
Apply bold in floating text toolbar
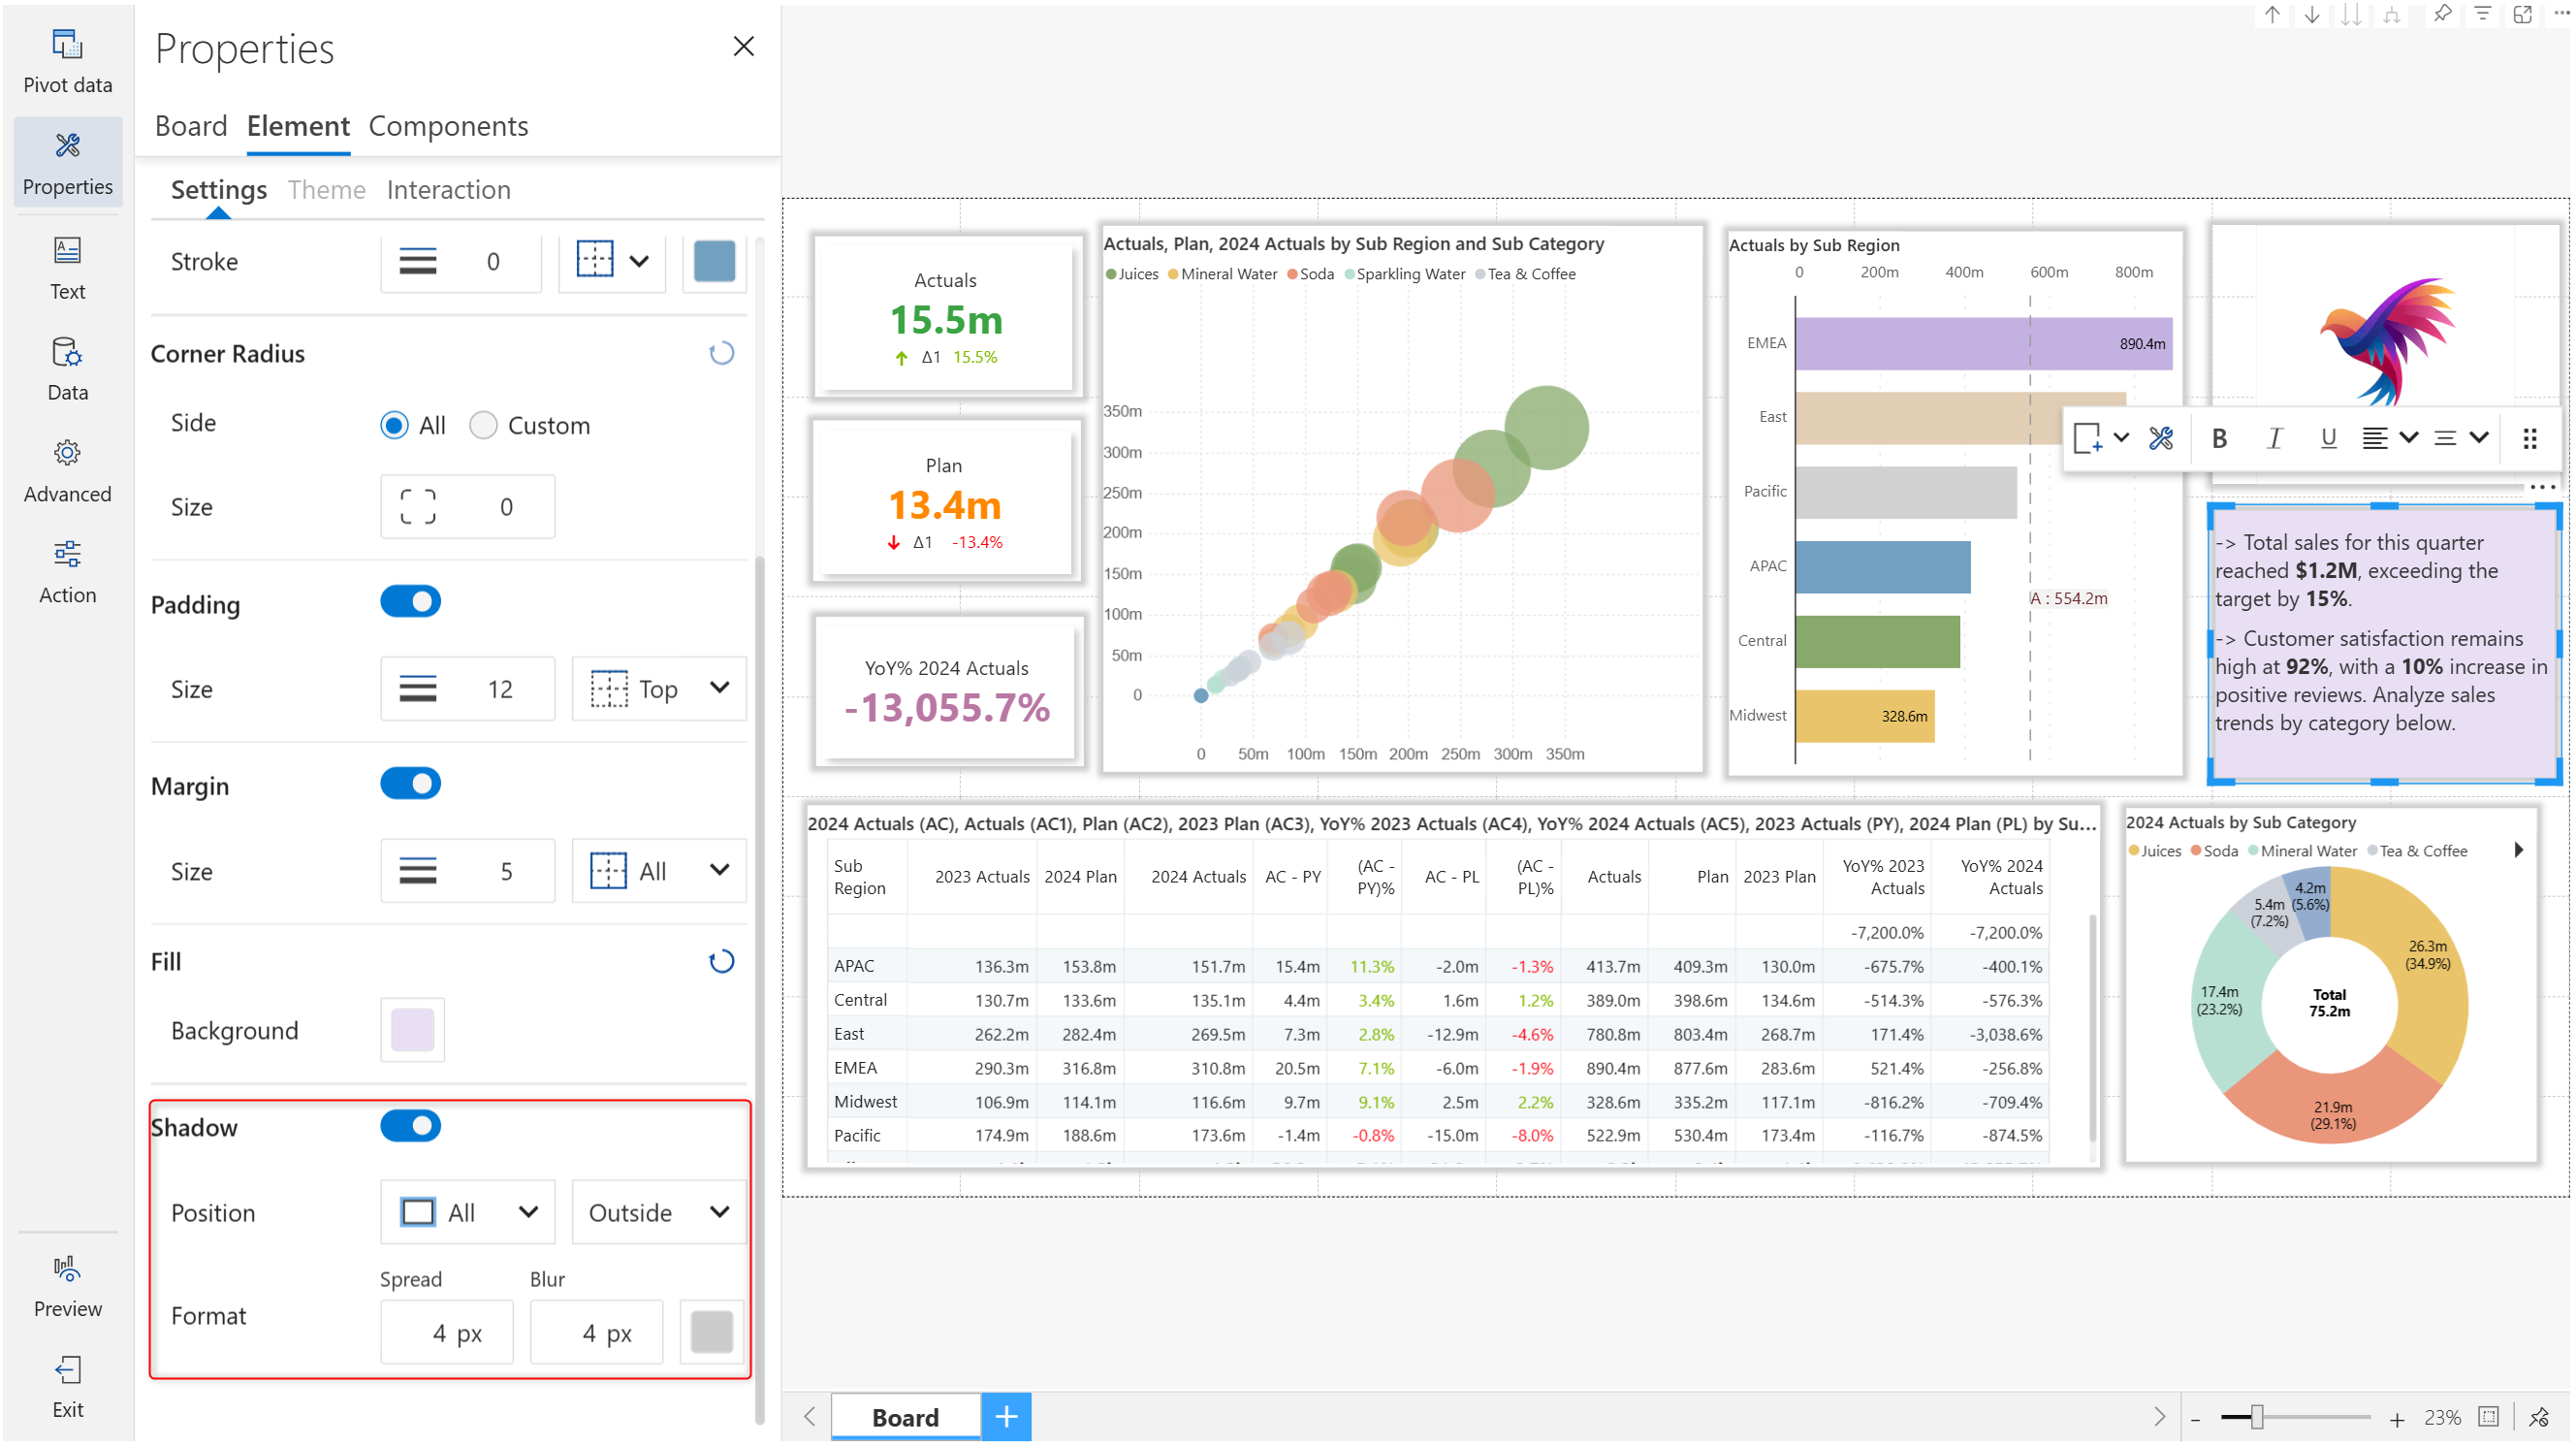2219,438
